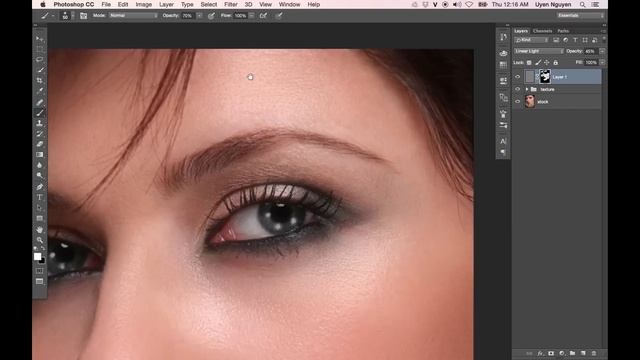Enable airbrush mode
Screen dimensions: 640x360
click(263, 16)
